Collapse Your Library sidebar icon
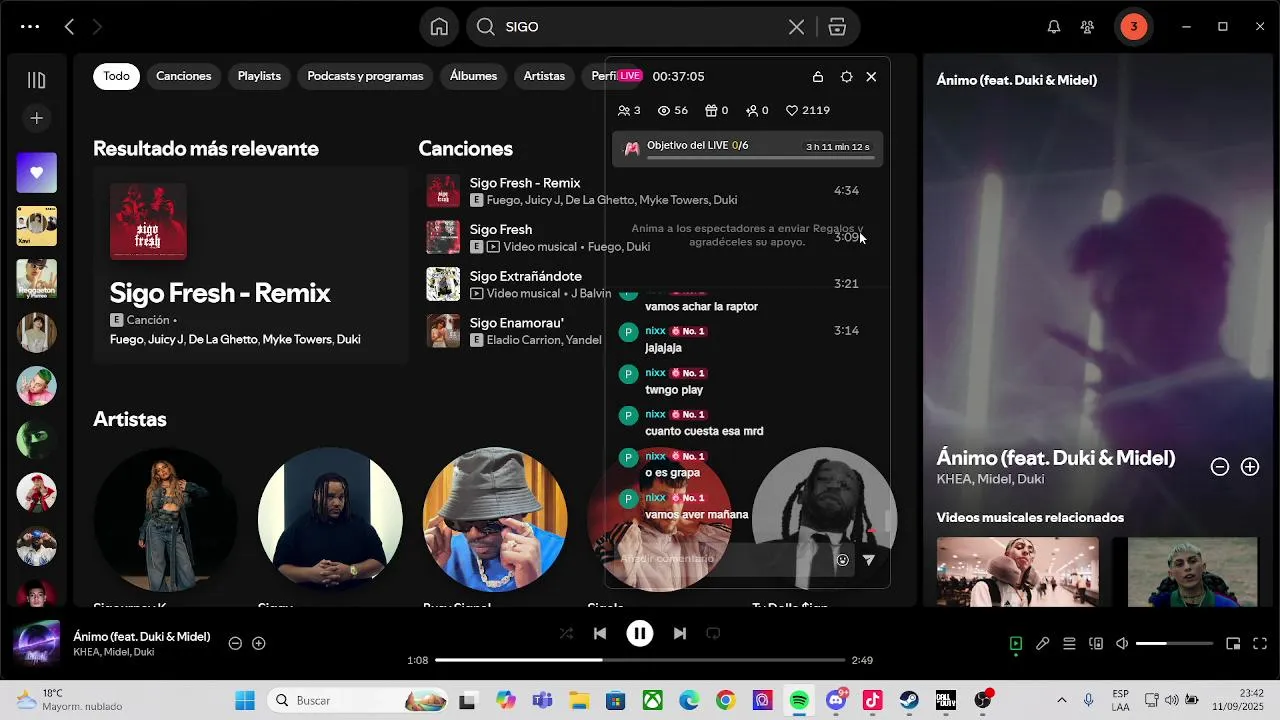Image resolution: width=1280 pixels, height=720 pixels. [36, 80]
